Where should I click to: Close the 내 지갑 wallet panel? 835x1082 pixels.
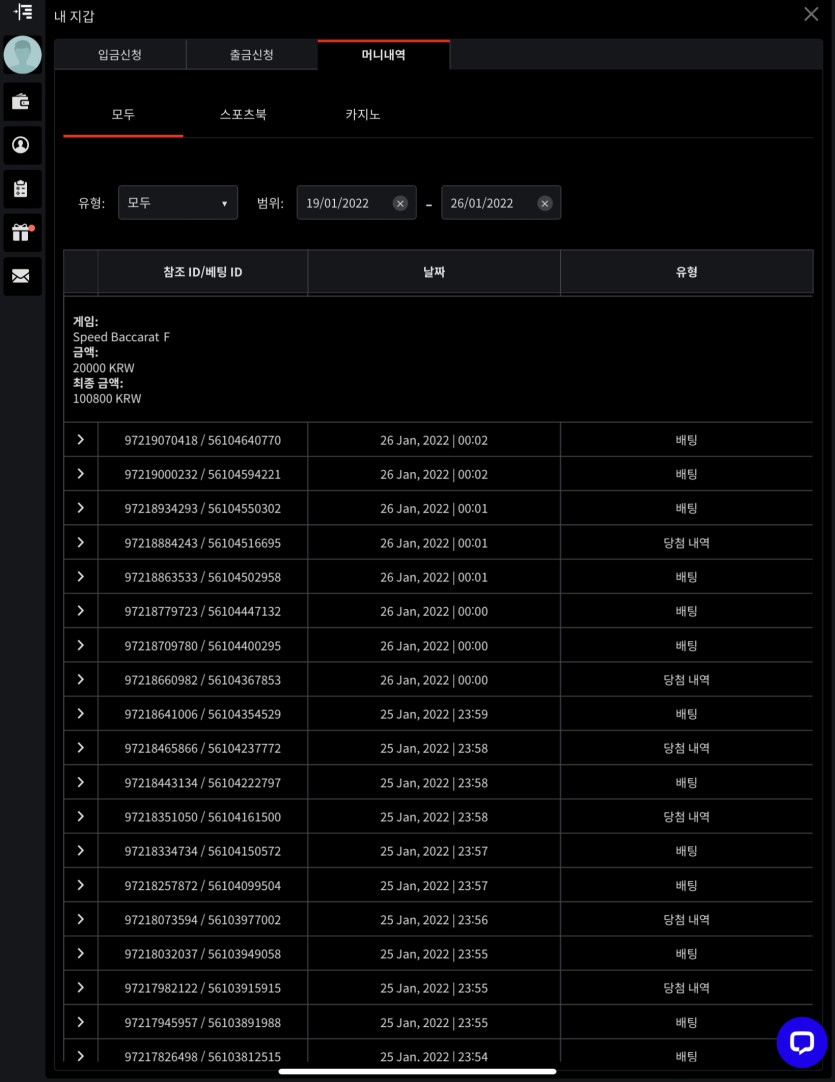click(x=812, y=14)
